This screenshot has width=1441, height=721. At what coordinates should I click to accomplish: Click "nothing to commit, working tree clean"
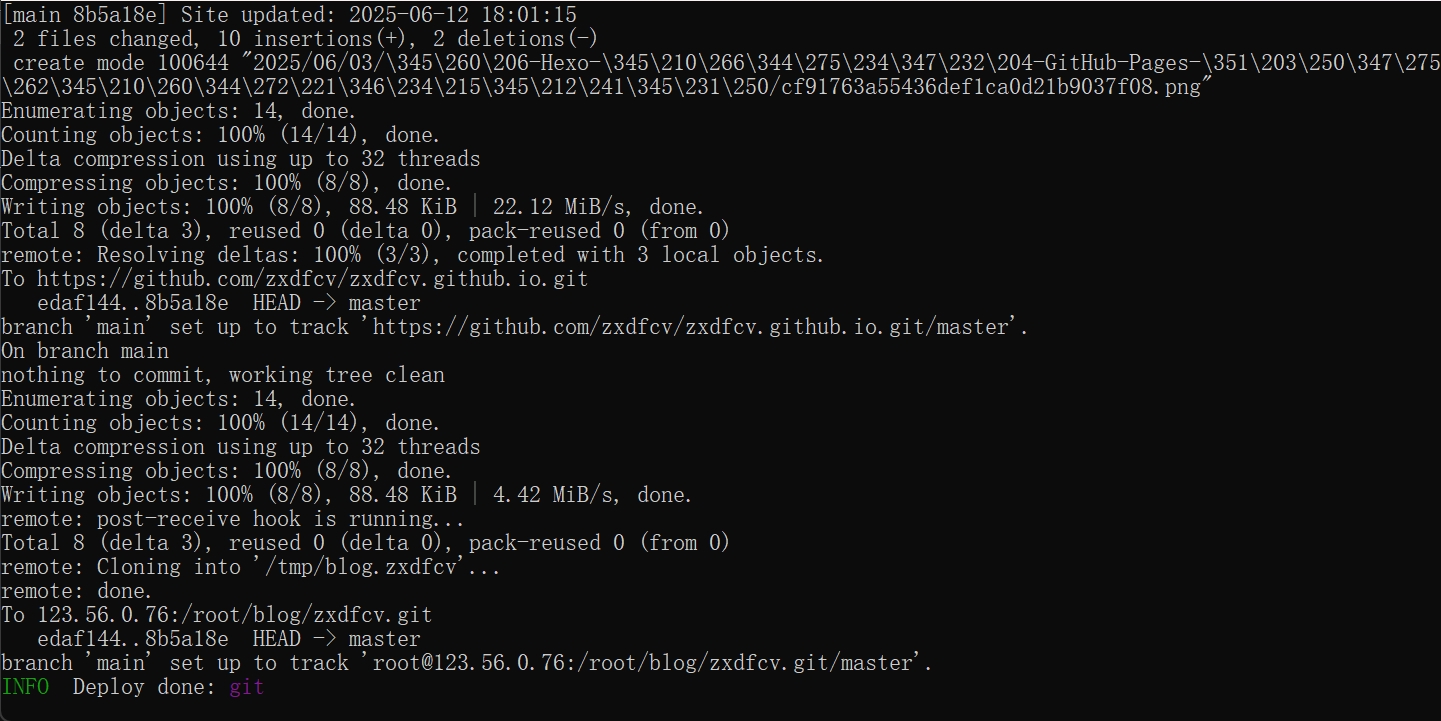click(223, 375)
